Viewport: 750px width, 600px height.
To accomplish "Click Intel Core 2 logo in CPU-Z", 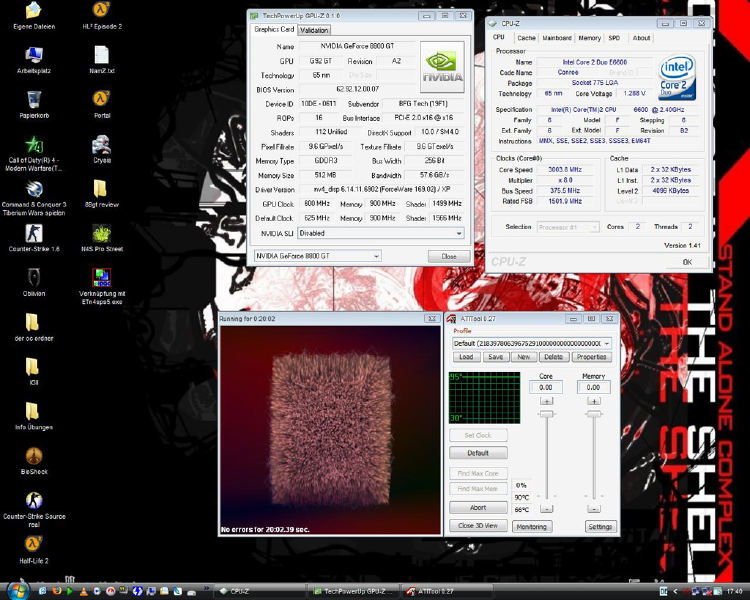I will [x=677, y=78].
